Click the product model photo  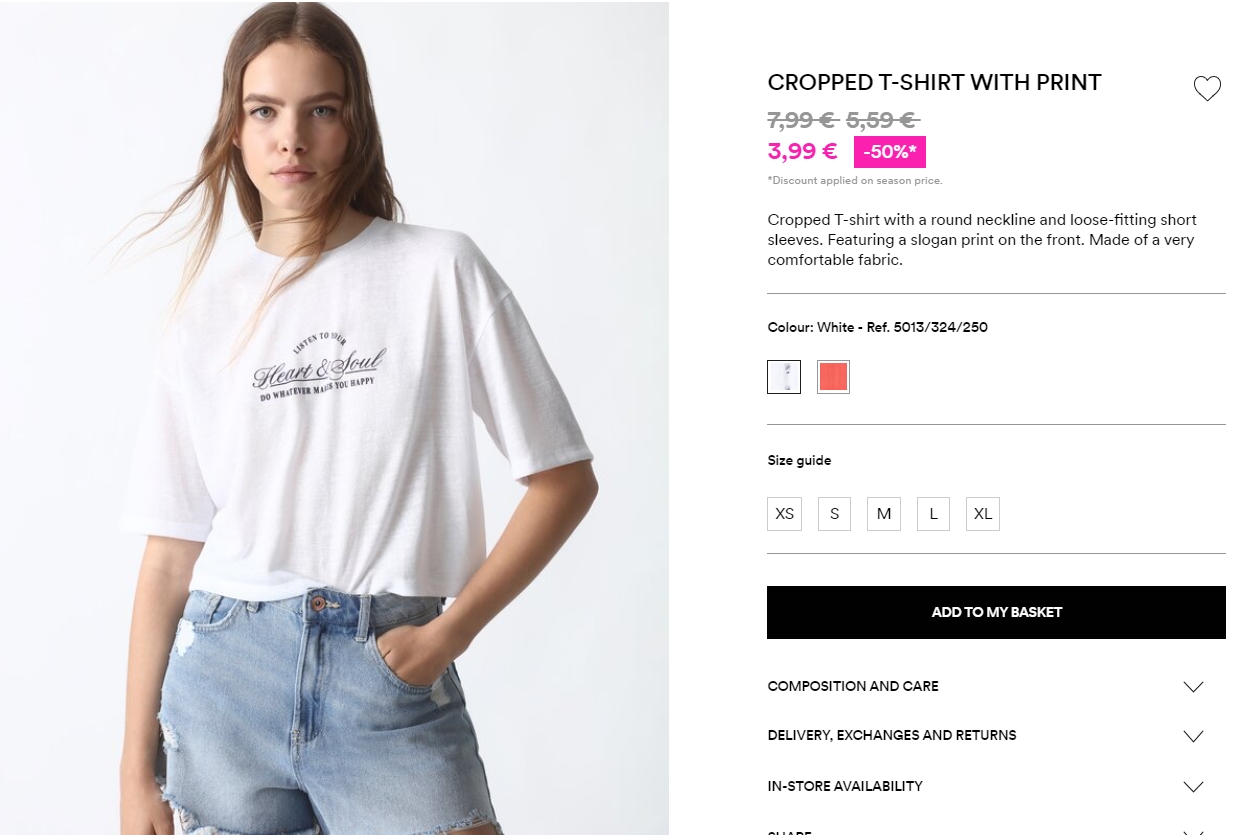pos(334,418)
